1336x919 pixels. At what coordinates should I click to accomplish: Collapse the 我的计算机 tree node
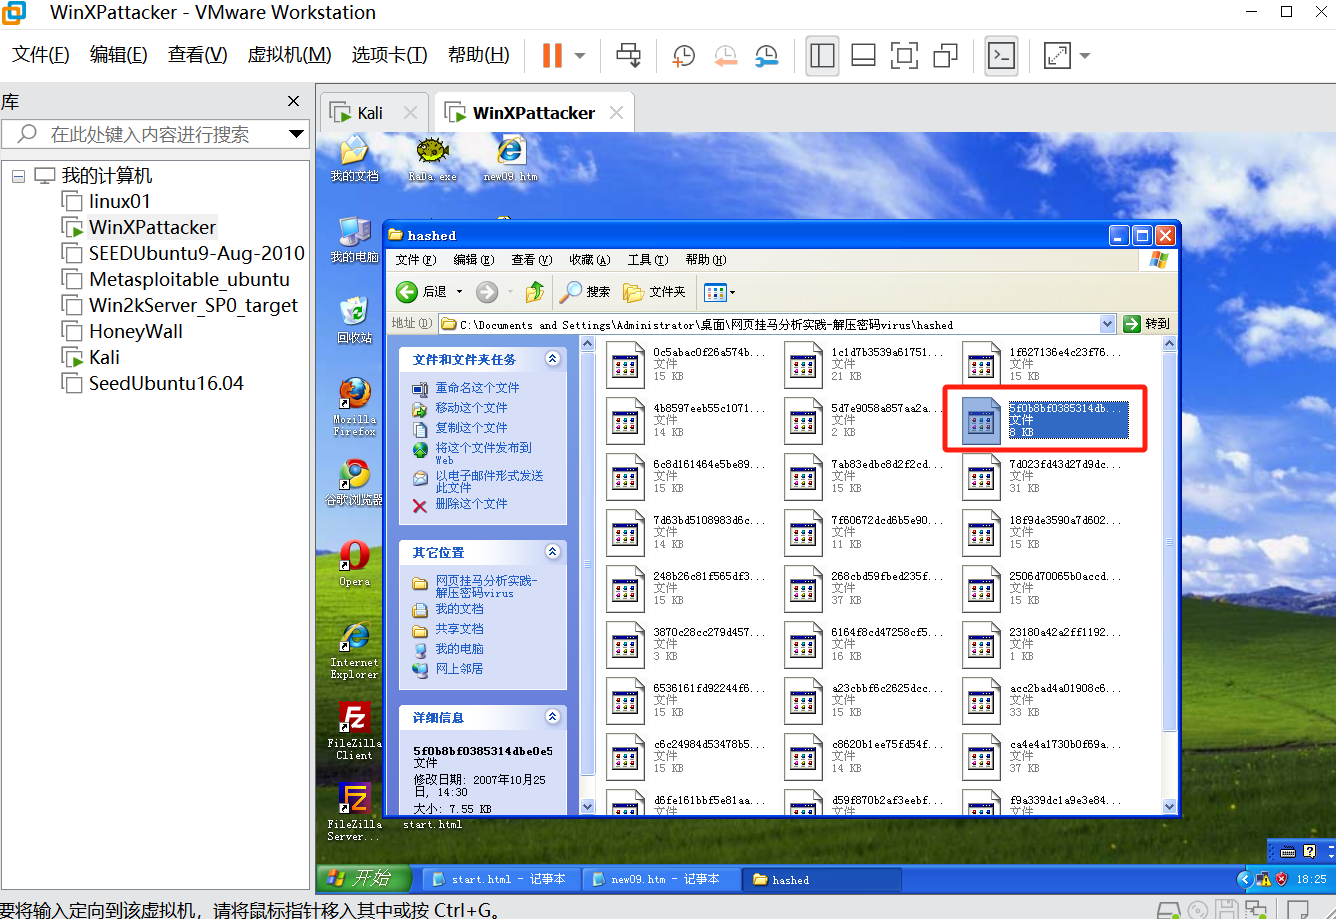pos(18,176)
